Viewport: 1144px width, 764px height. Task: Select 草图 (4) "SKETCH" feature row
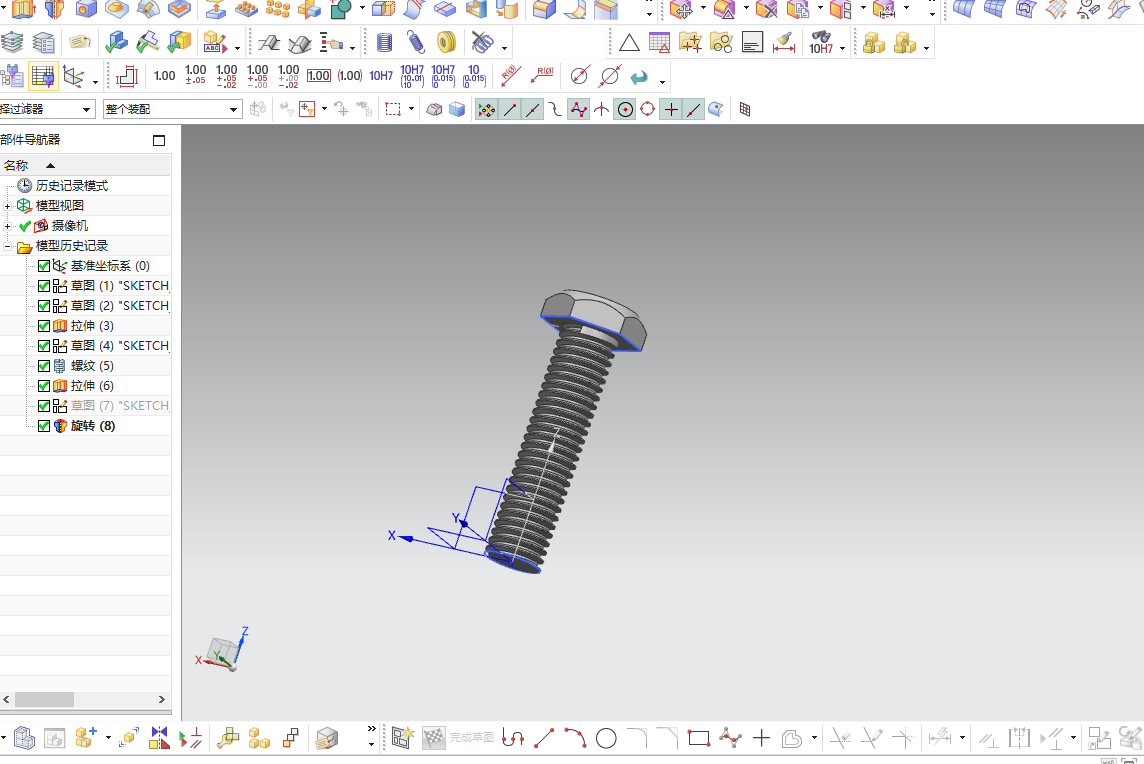pyautogui.click(x=120, y=345)
